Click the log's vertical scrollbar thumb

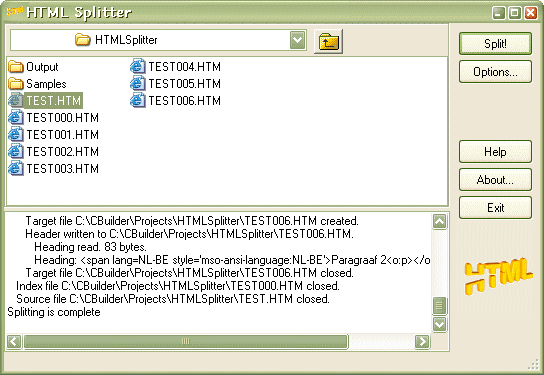(x=440, y=306)
